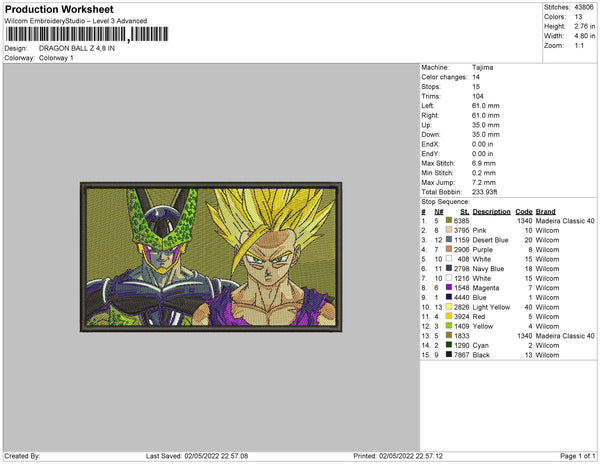
Task: Click the Navy Blue thread swatch
Action: (448, 268)
